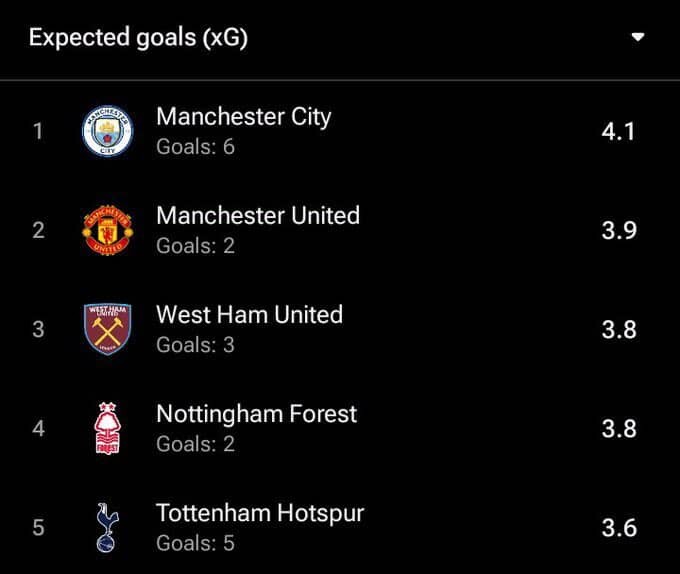
Task: Click the Nottingham Forest crest
Action: coord(107,428)
